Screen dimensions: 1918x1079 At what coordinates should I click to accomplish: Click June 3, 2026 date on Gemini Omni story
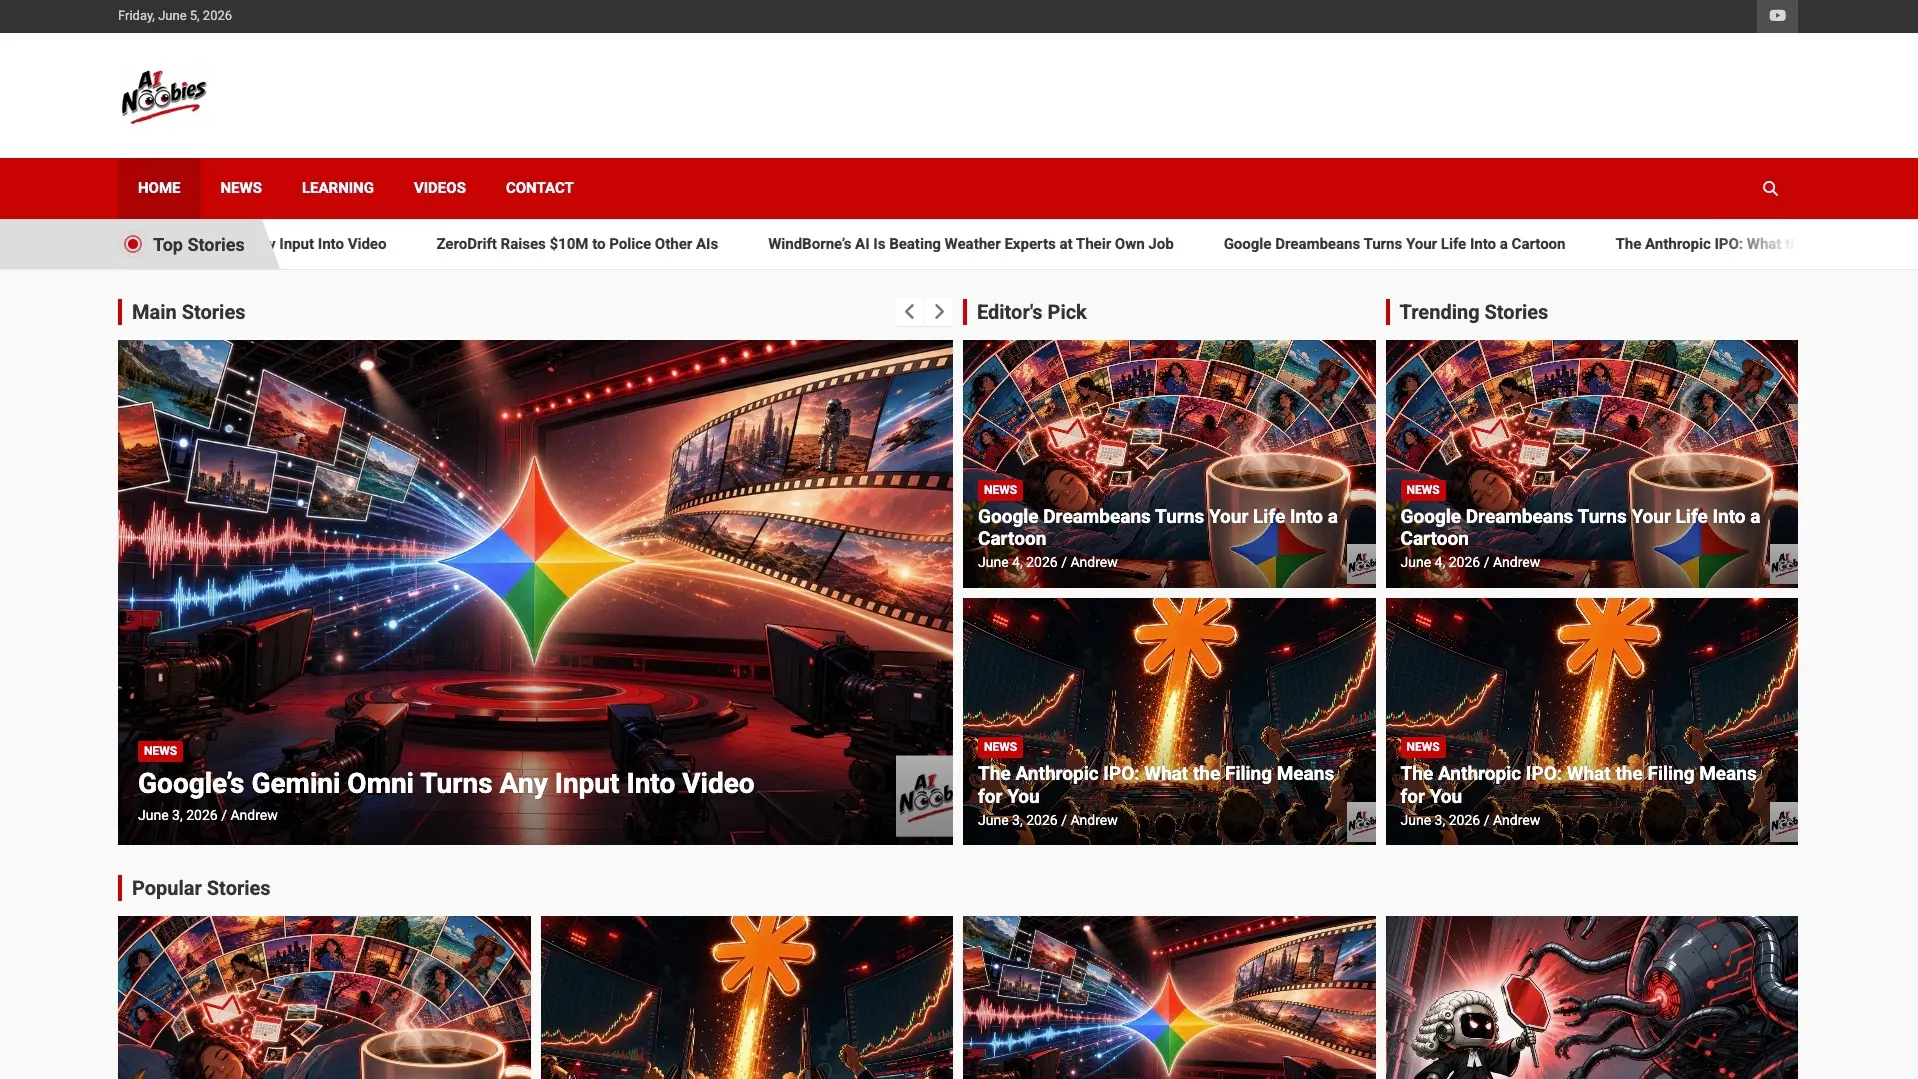177,815
